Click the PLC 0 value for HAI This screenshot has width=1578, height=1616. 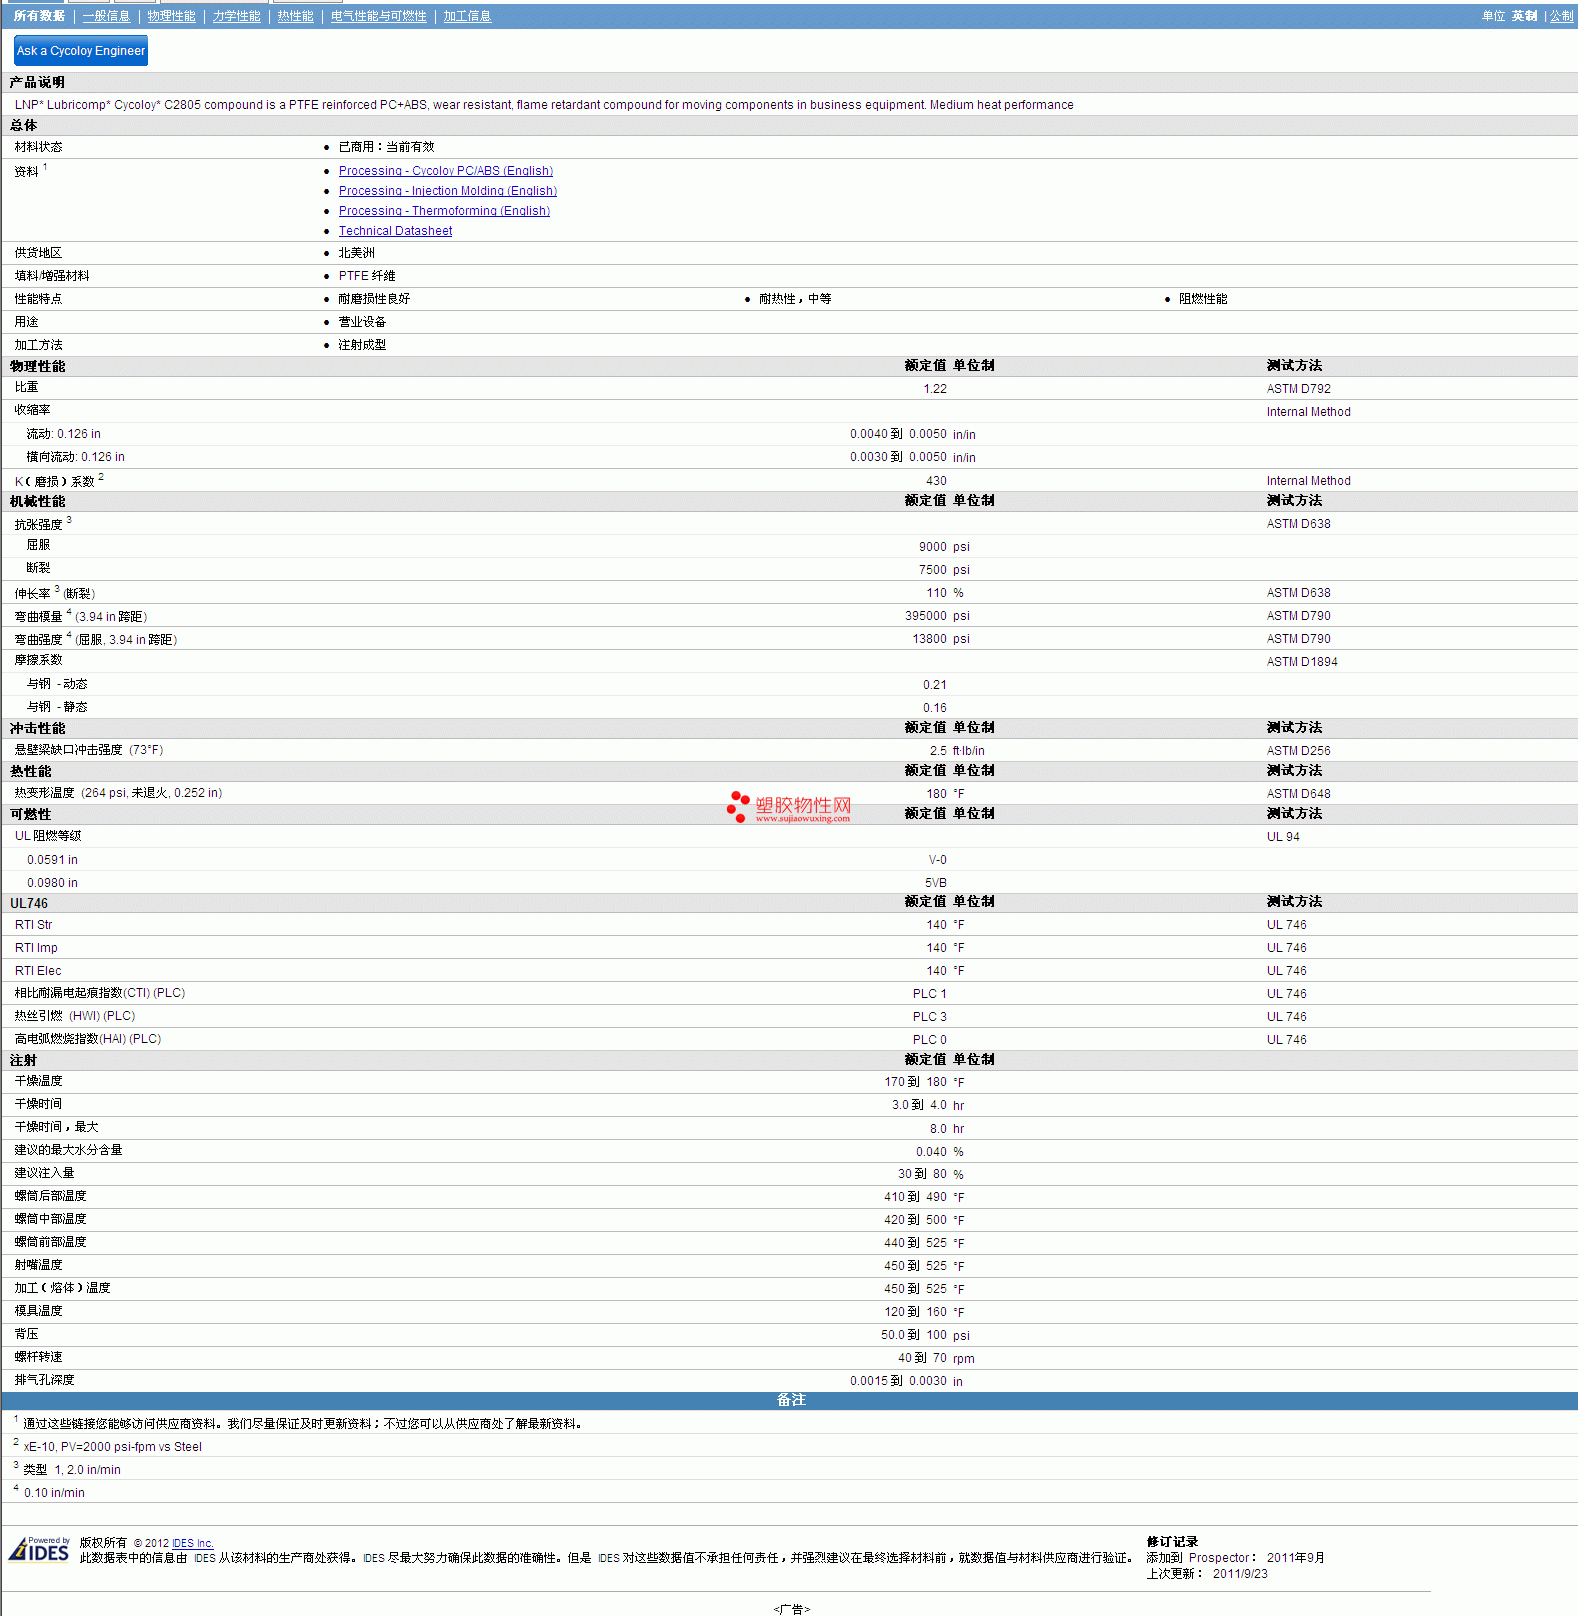(x=929, y=1040)
